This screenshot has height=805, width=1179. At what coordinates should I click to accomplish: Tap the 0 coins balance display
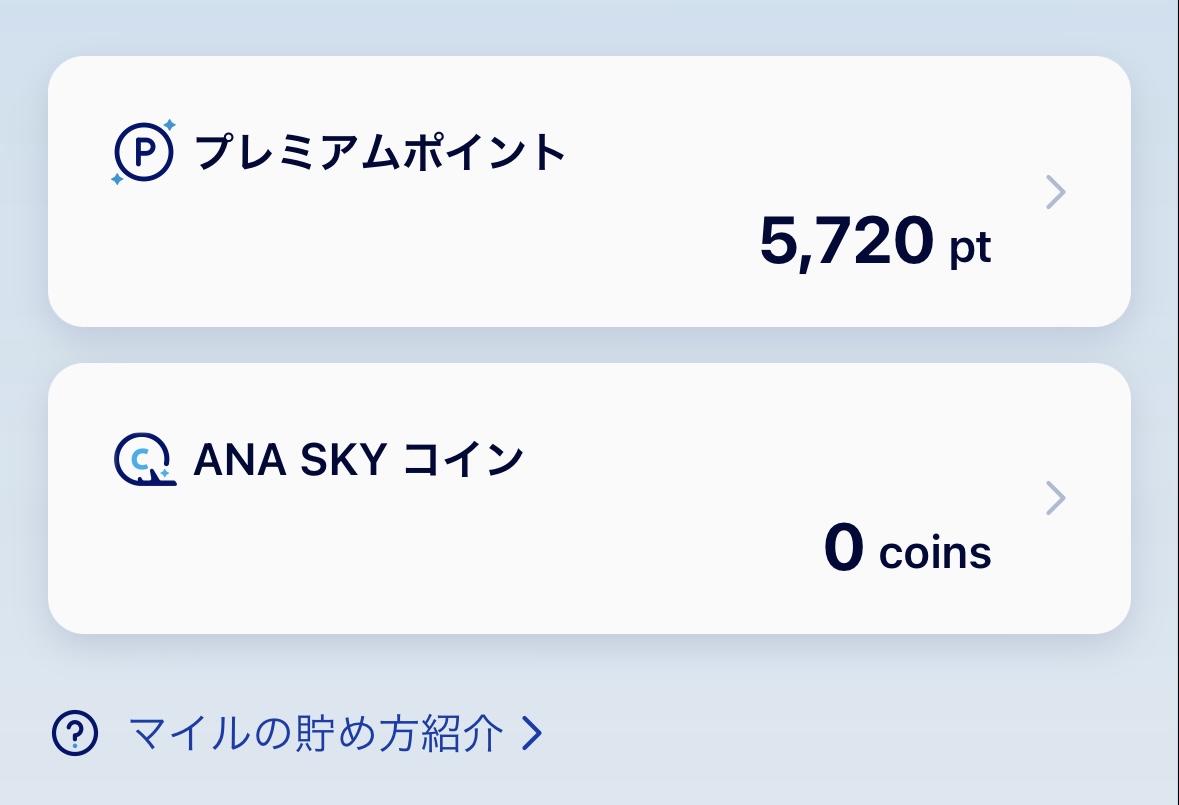coord(905,549)
